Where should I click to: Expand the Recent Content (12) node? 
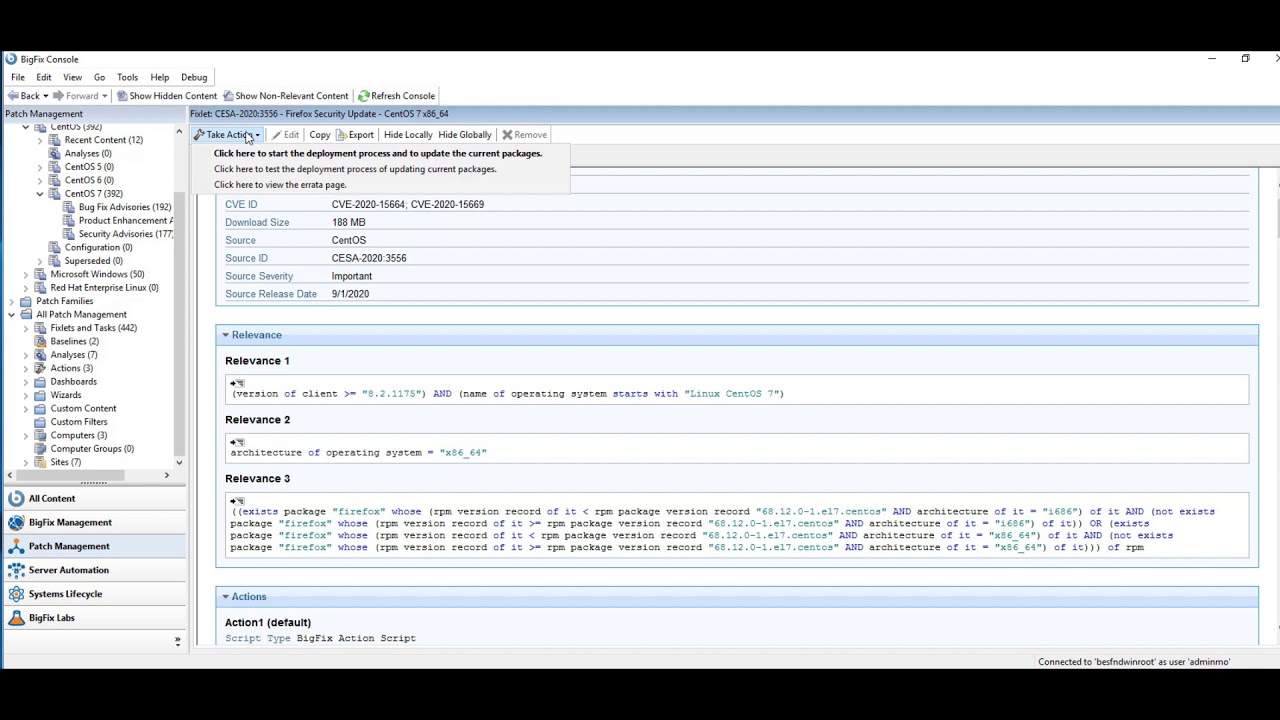coord(40,140)
